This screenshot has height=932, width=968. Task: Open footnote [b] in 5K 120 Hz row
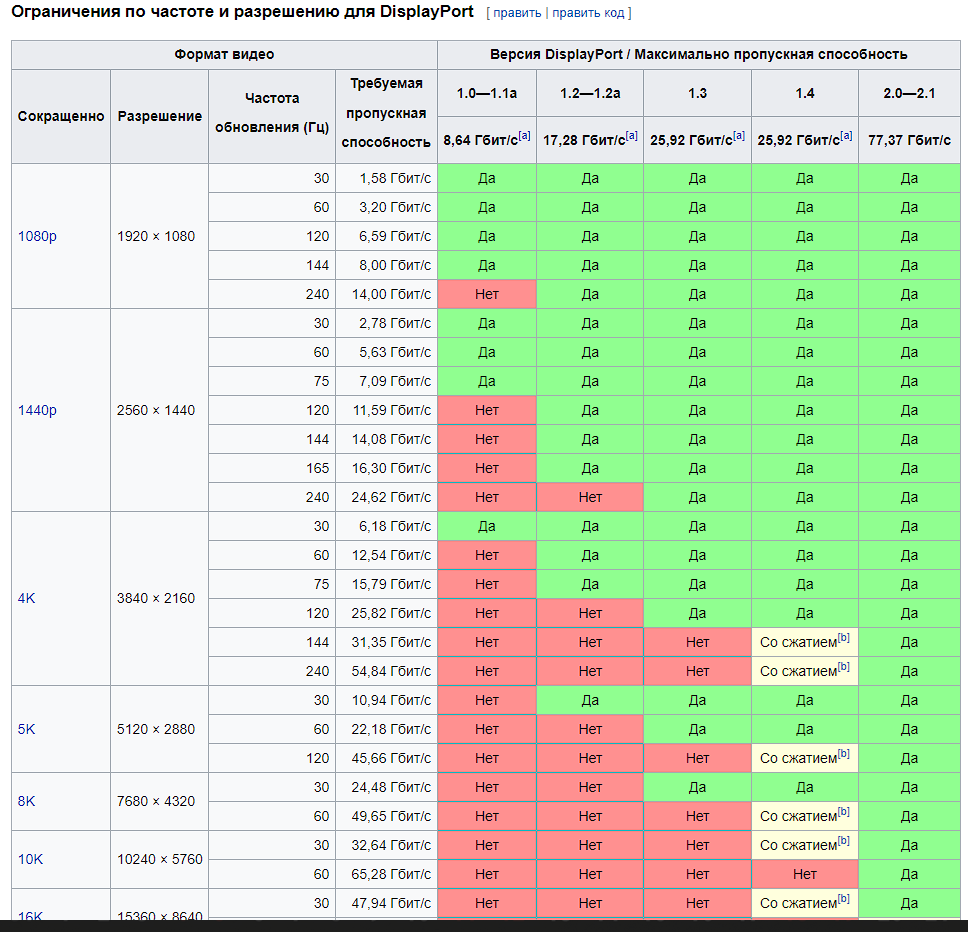pos(843,754)
